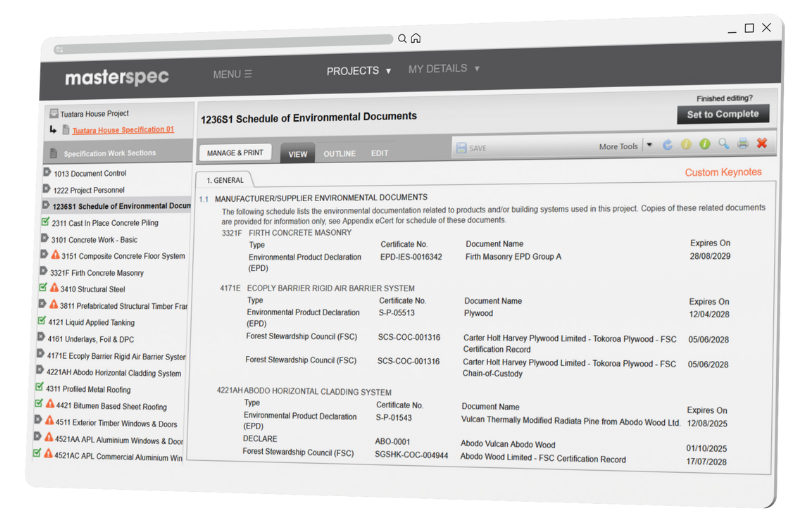Click the browser search magnifier icon
Viewport: 810px width, 523px height.
pos(402,39)
